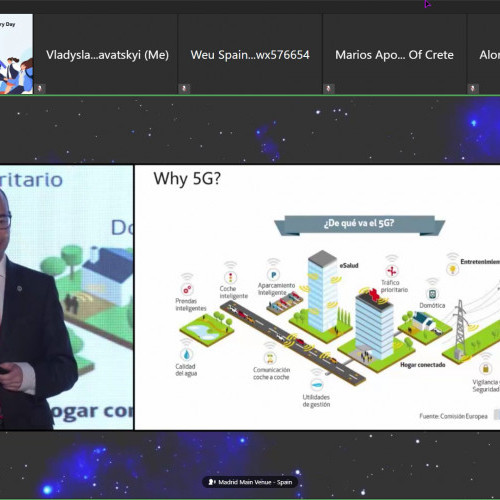Click the muted mic icon on Marios Apo tile
This screenshot has height=500, width=500.
click(x=328, y=89)
